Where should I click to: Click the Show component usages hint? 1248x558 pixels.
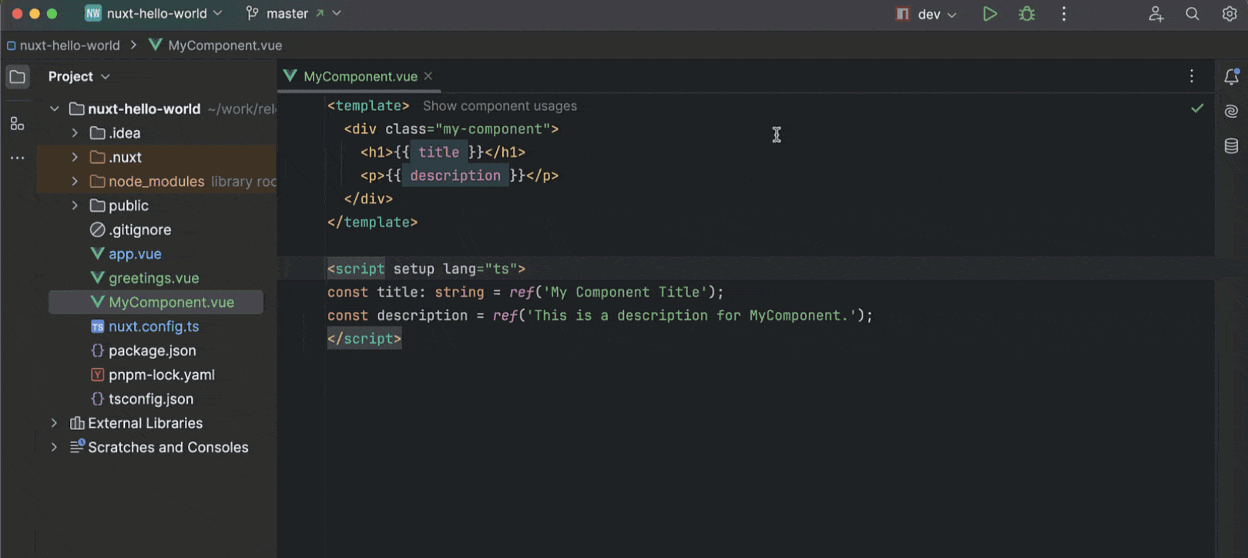pyautogui.click(x=499, y=106)
